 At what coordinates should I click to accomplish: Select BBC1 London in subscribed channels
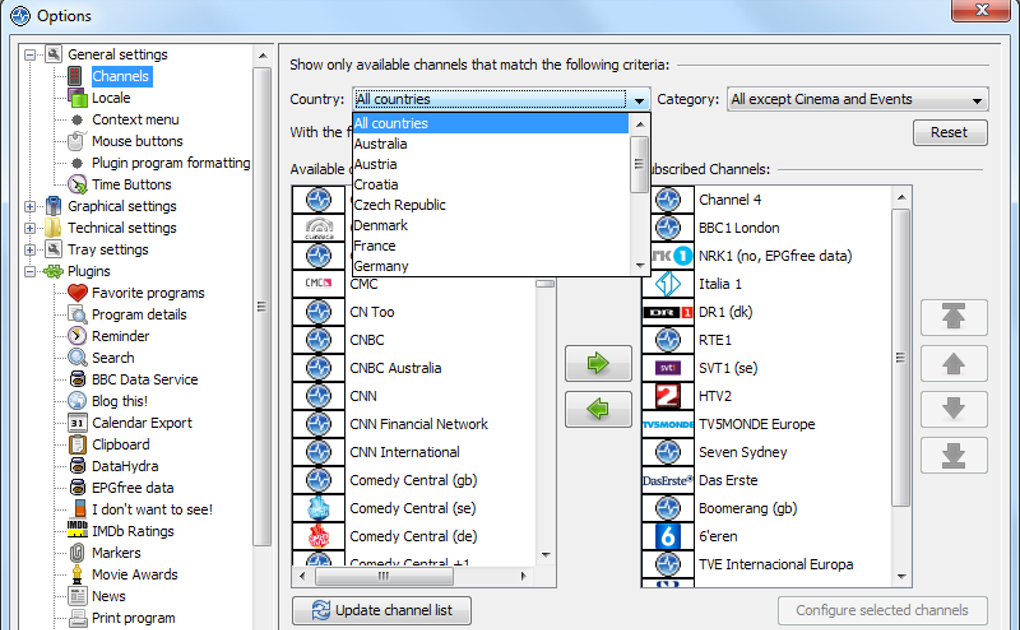(739, 228)
